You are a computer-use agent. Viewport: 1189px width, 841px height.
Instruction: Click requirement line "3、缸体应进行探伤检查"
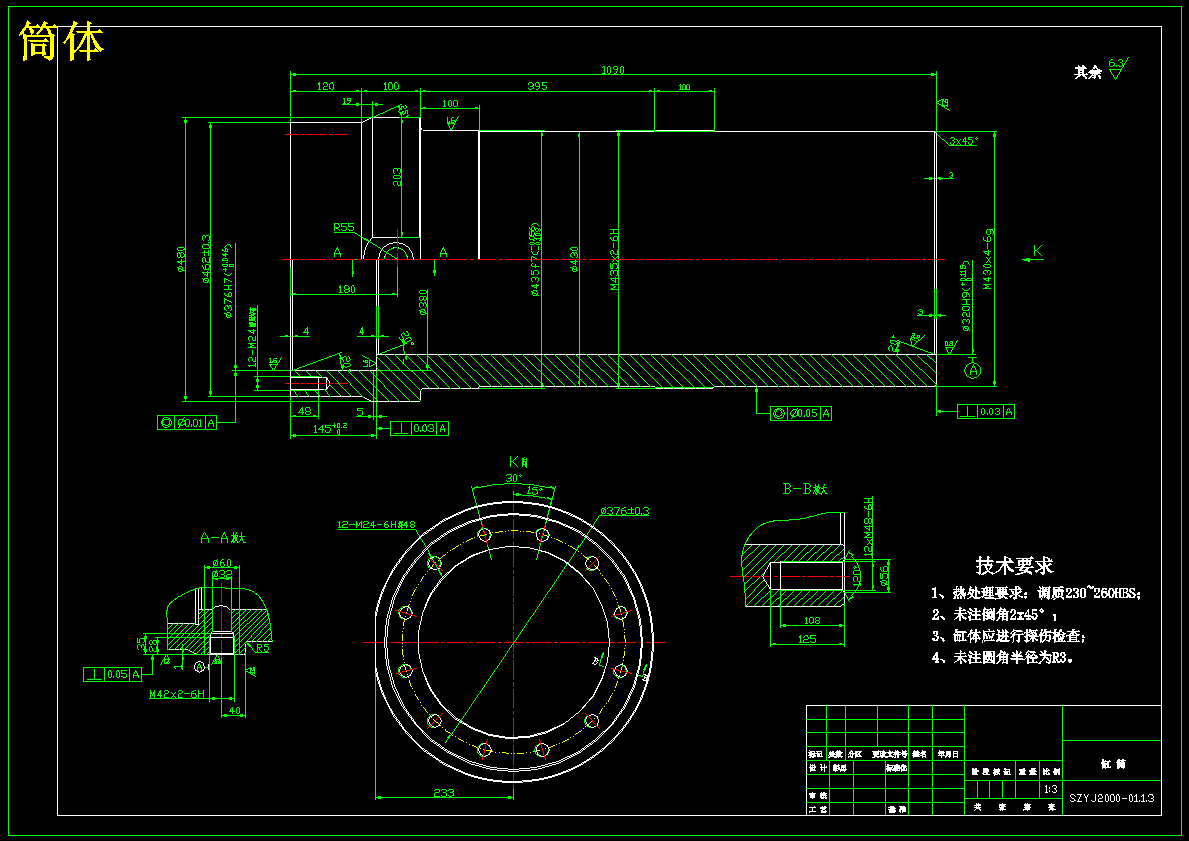coord(1009,637)
